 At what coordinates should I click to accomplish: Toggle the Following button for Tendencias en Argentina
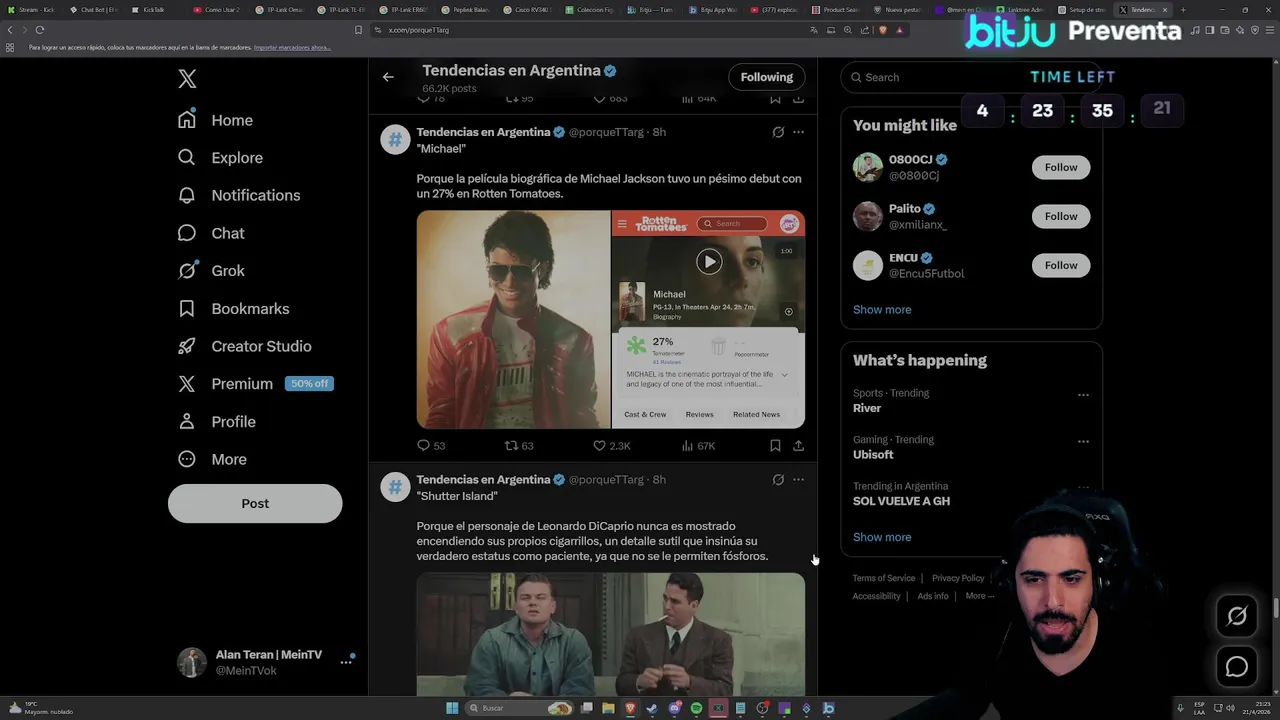pos(767,77)
